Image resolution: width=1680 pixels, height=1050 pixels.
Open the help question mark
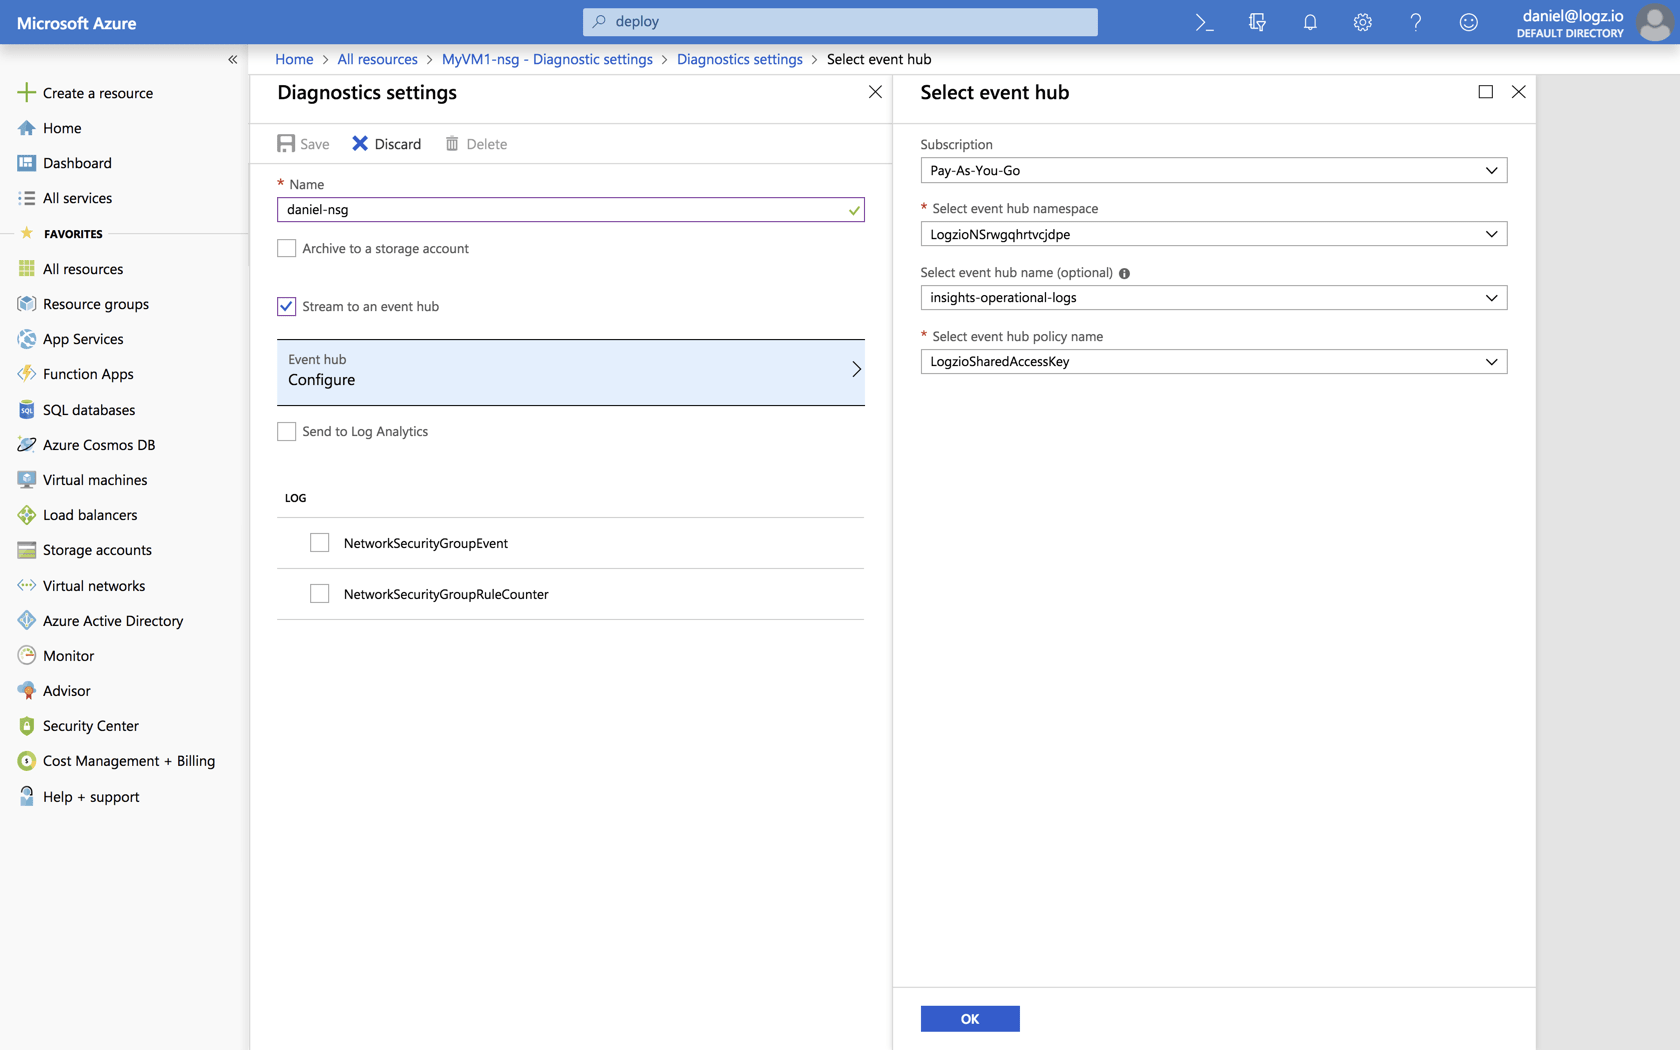click(1416, 22)
